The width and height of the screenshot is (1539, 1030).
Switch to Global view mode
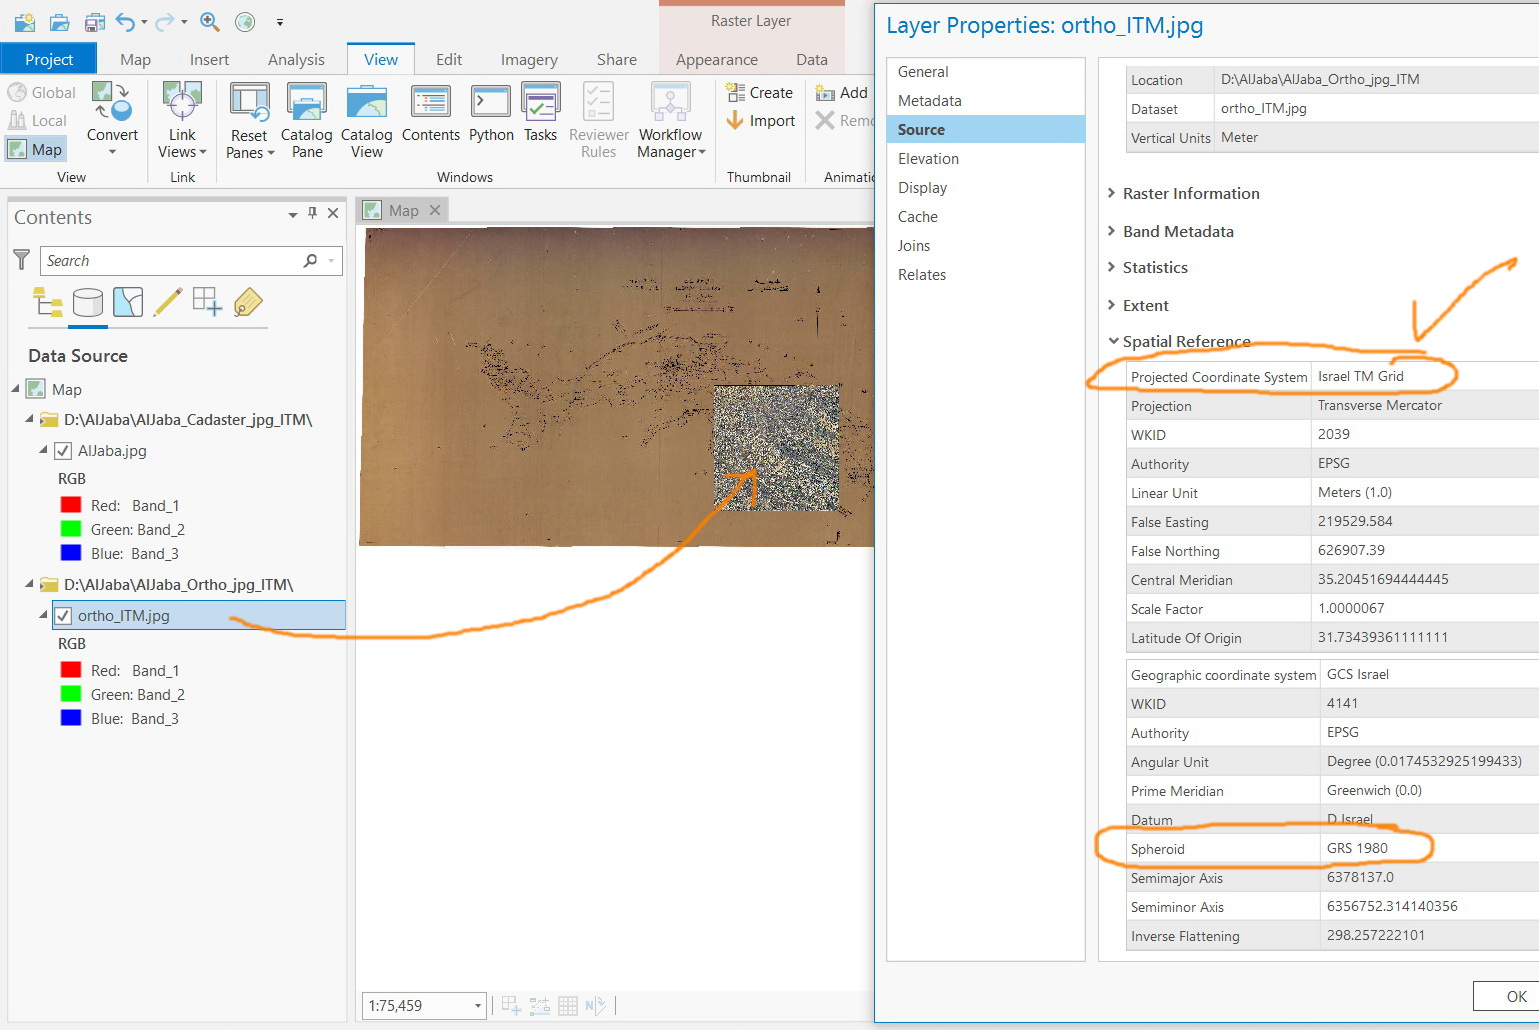[42, 93]
